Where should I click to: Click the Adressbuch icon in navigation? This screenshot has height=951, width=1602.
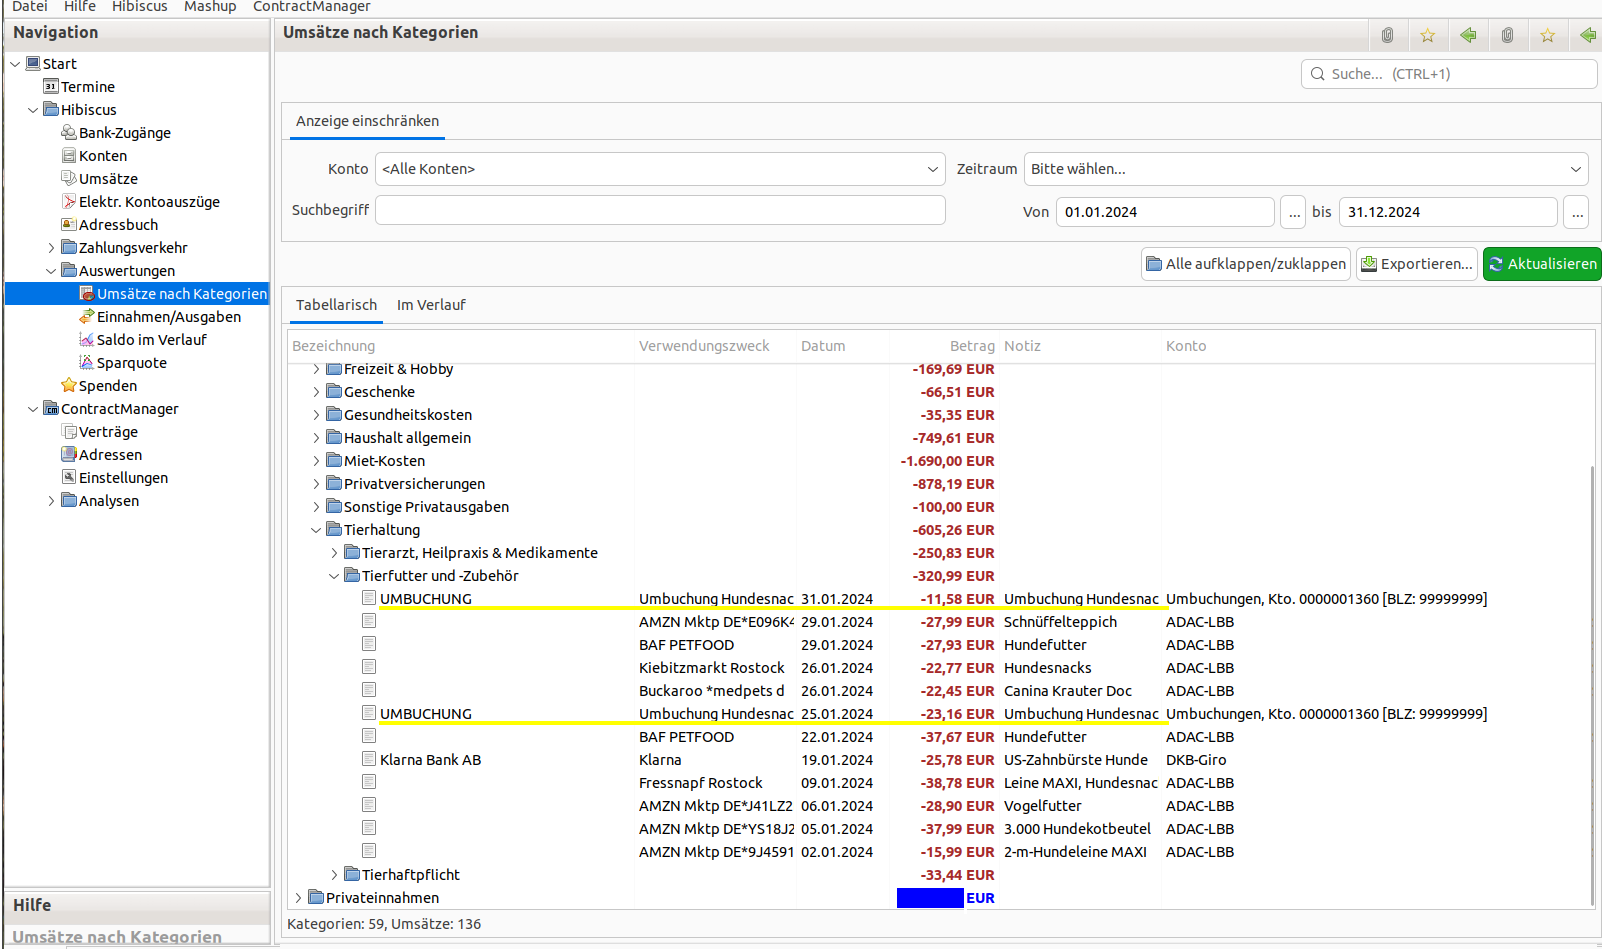click(69, 225)
